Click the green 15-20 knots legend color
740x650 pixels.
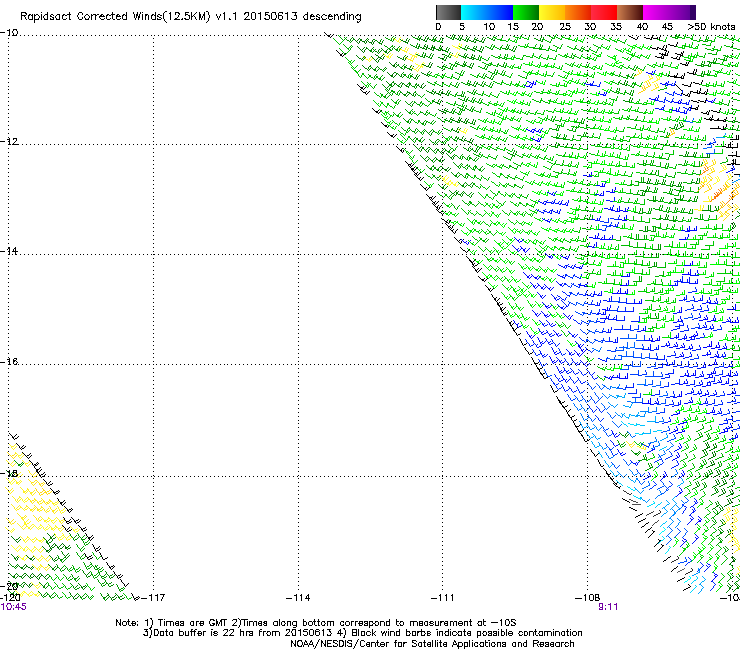526,12
